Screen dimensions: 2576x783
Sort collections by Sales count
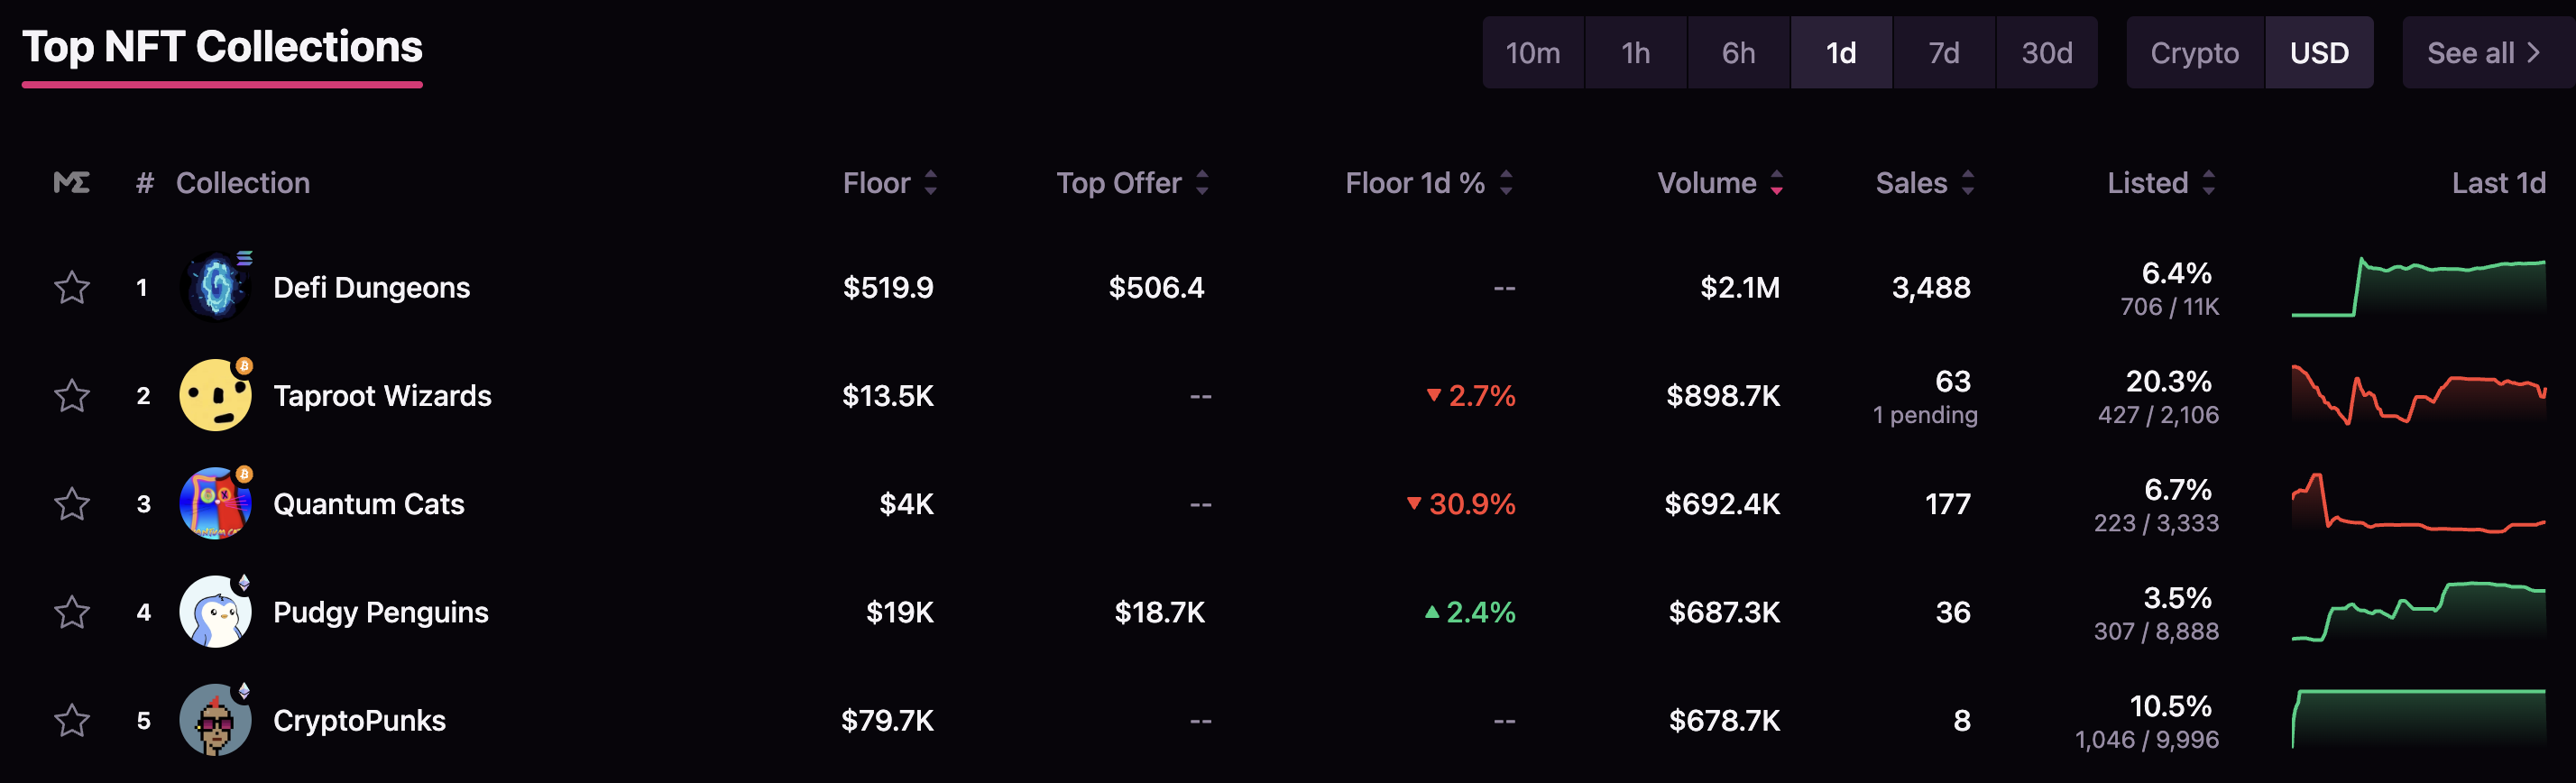pos(1966,183)
